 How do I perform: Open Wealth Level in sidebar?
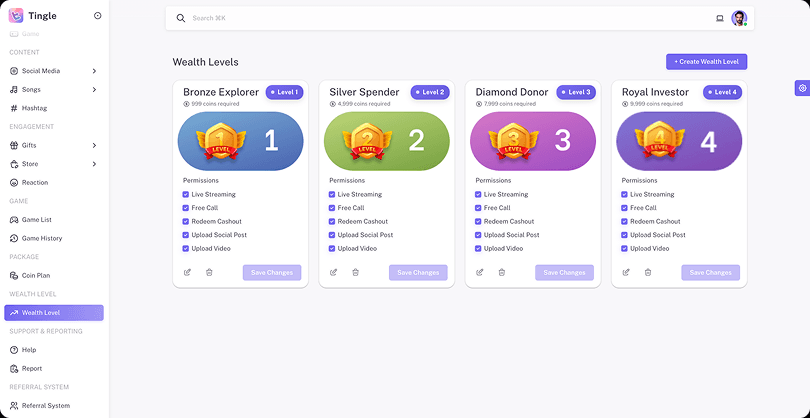point(54,313)
